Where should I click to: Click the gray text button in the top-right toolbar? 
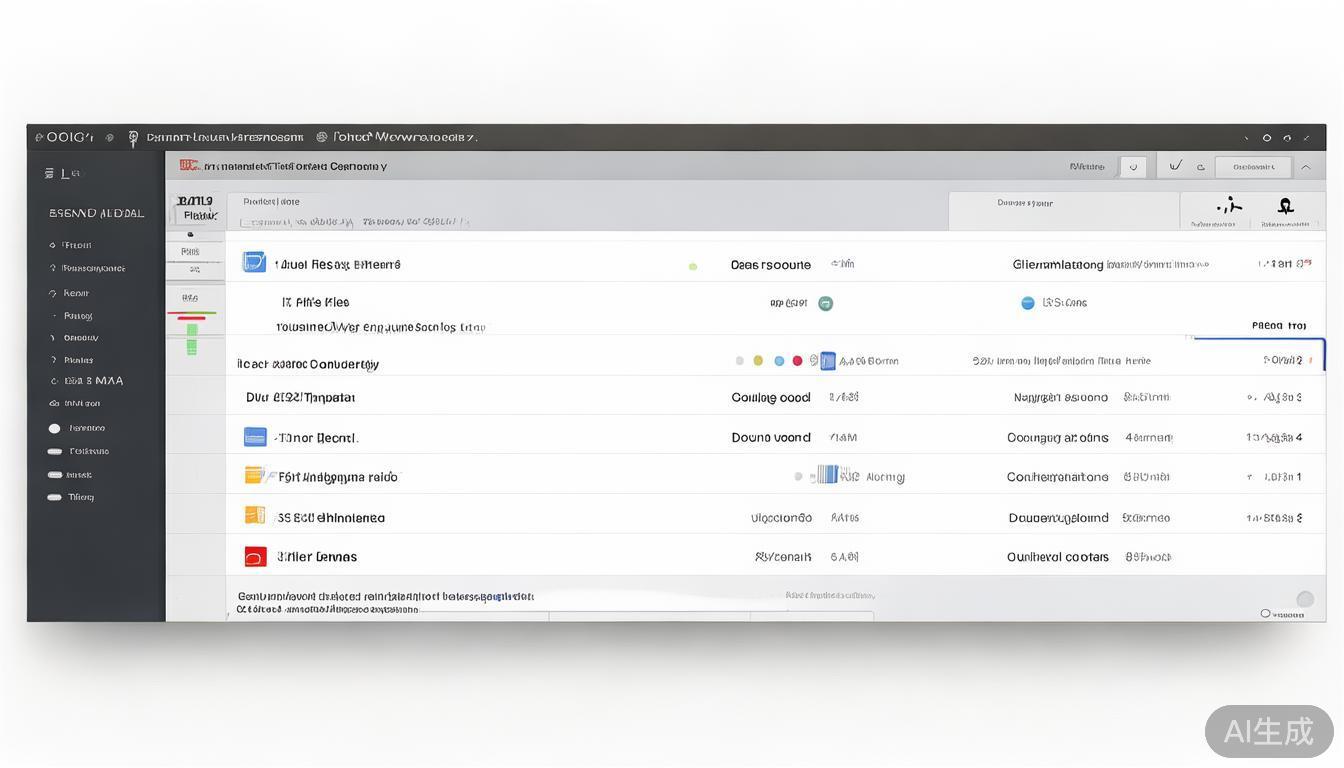[x=1253, y=167]
